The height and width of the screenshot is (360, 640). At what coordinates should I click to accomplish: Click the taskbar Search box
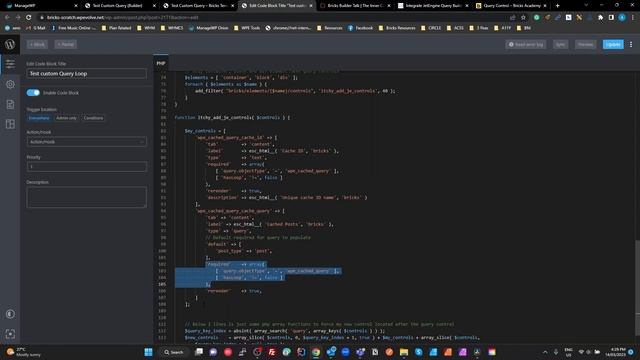coord(174,352)
